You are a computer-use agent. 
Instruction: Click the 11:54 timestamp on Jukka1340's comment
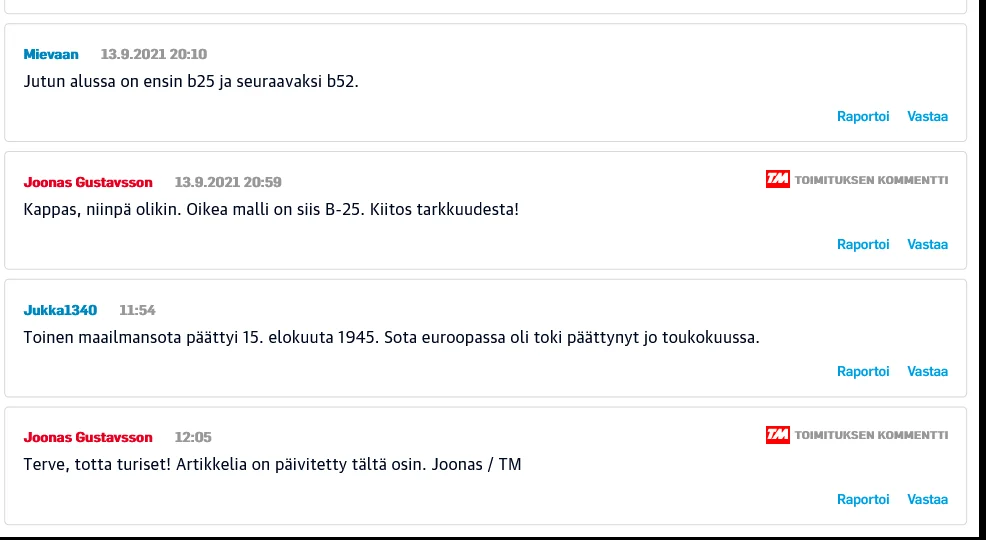click(x=137, y=310)
